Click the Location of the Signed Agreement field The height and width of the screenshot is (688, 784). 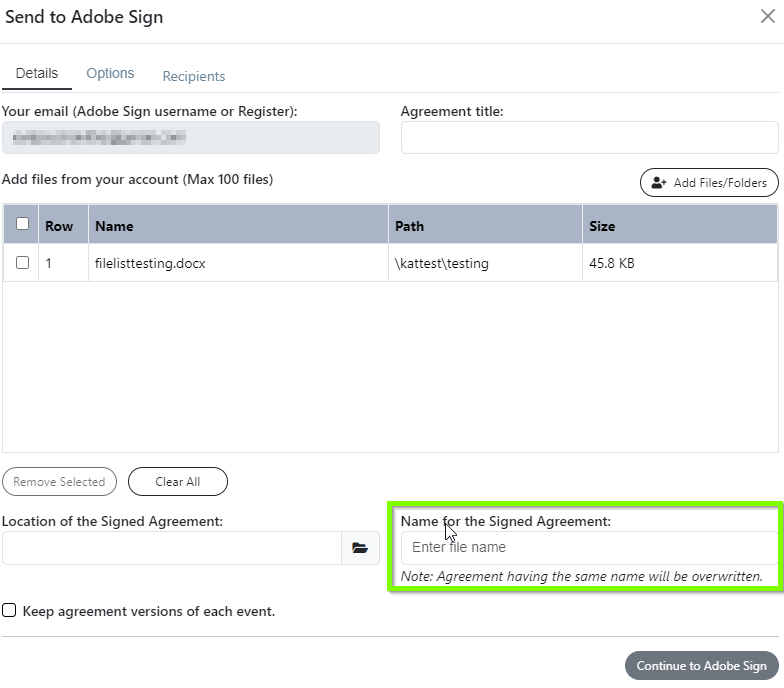pyautogui.click(x=172, y=548)
